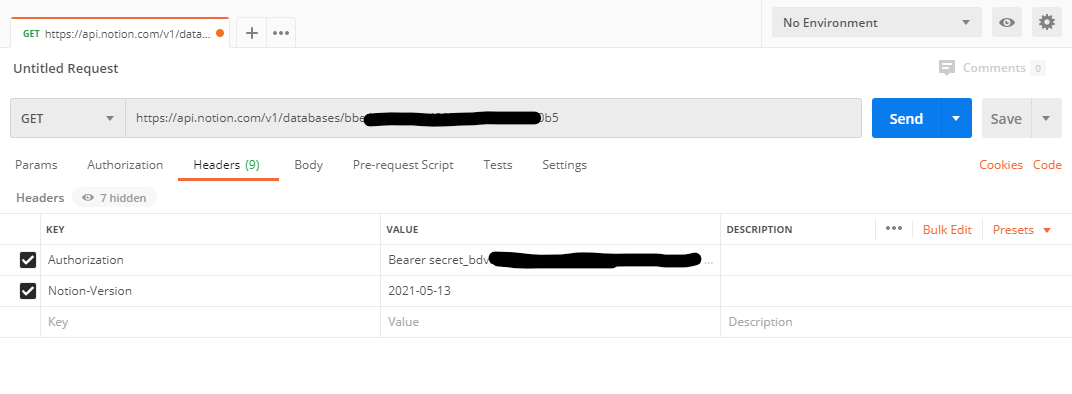
Task: Expand the No Environment dropdown
Action: point(876,23)
